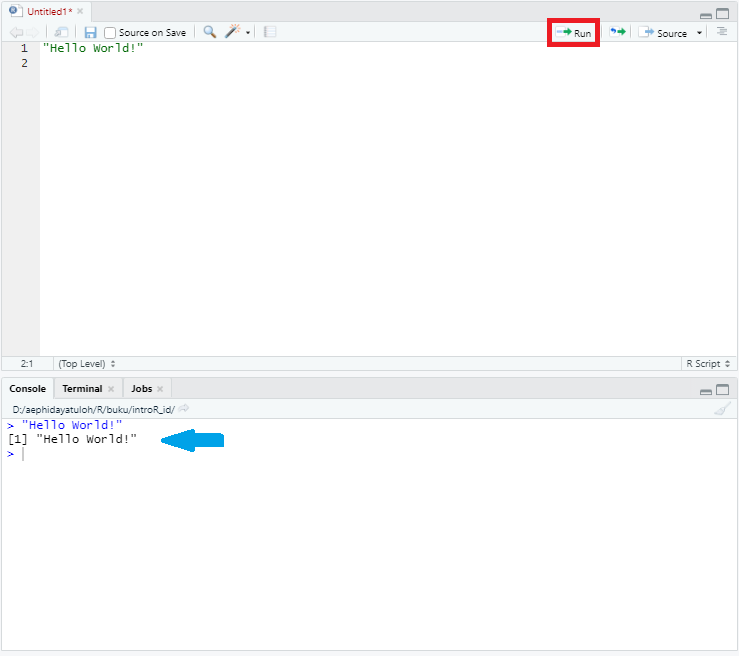Switch to the Terminal tab
Viewport: 739px width, 656px height.
pyautogui.click(x=82, y=389)
